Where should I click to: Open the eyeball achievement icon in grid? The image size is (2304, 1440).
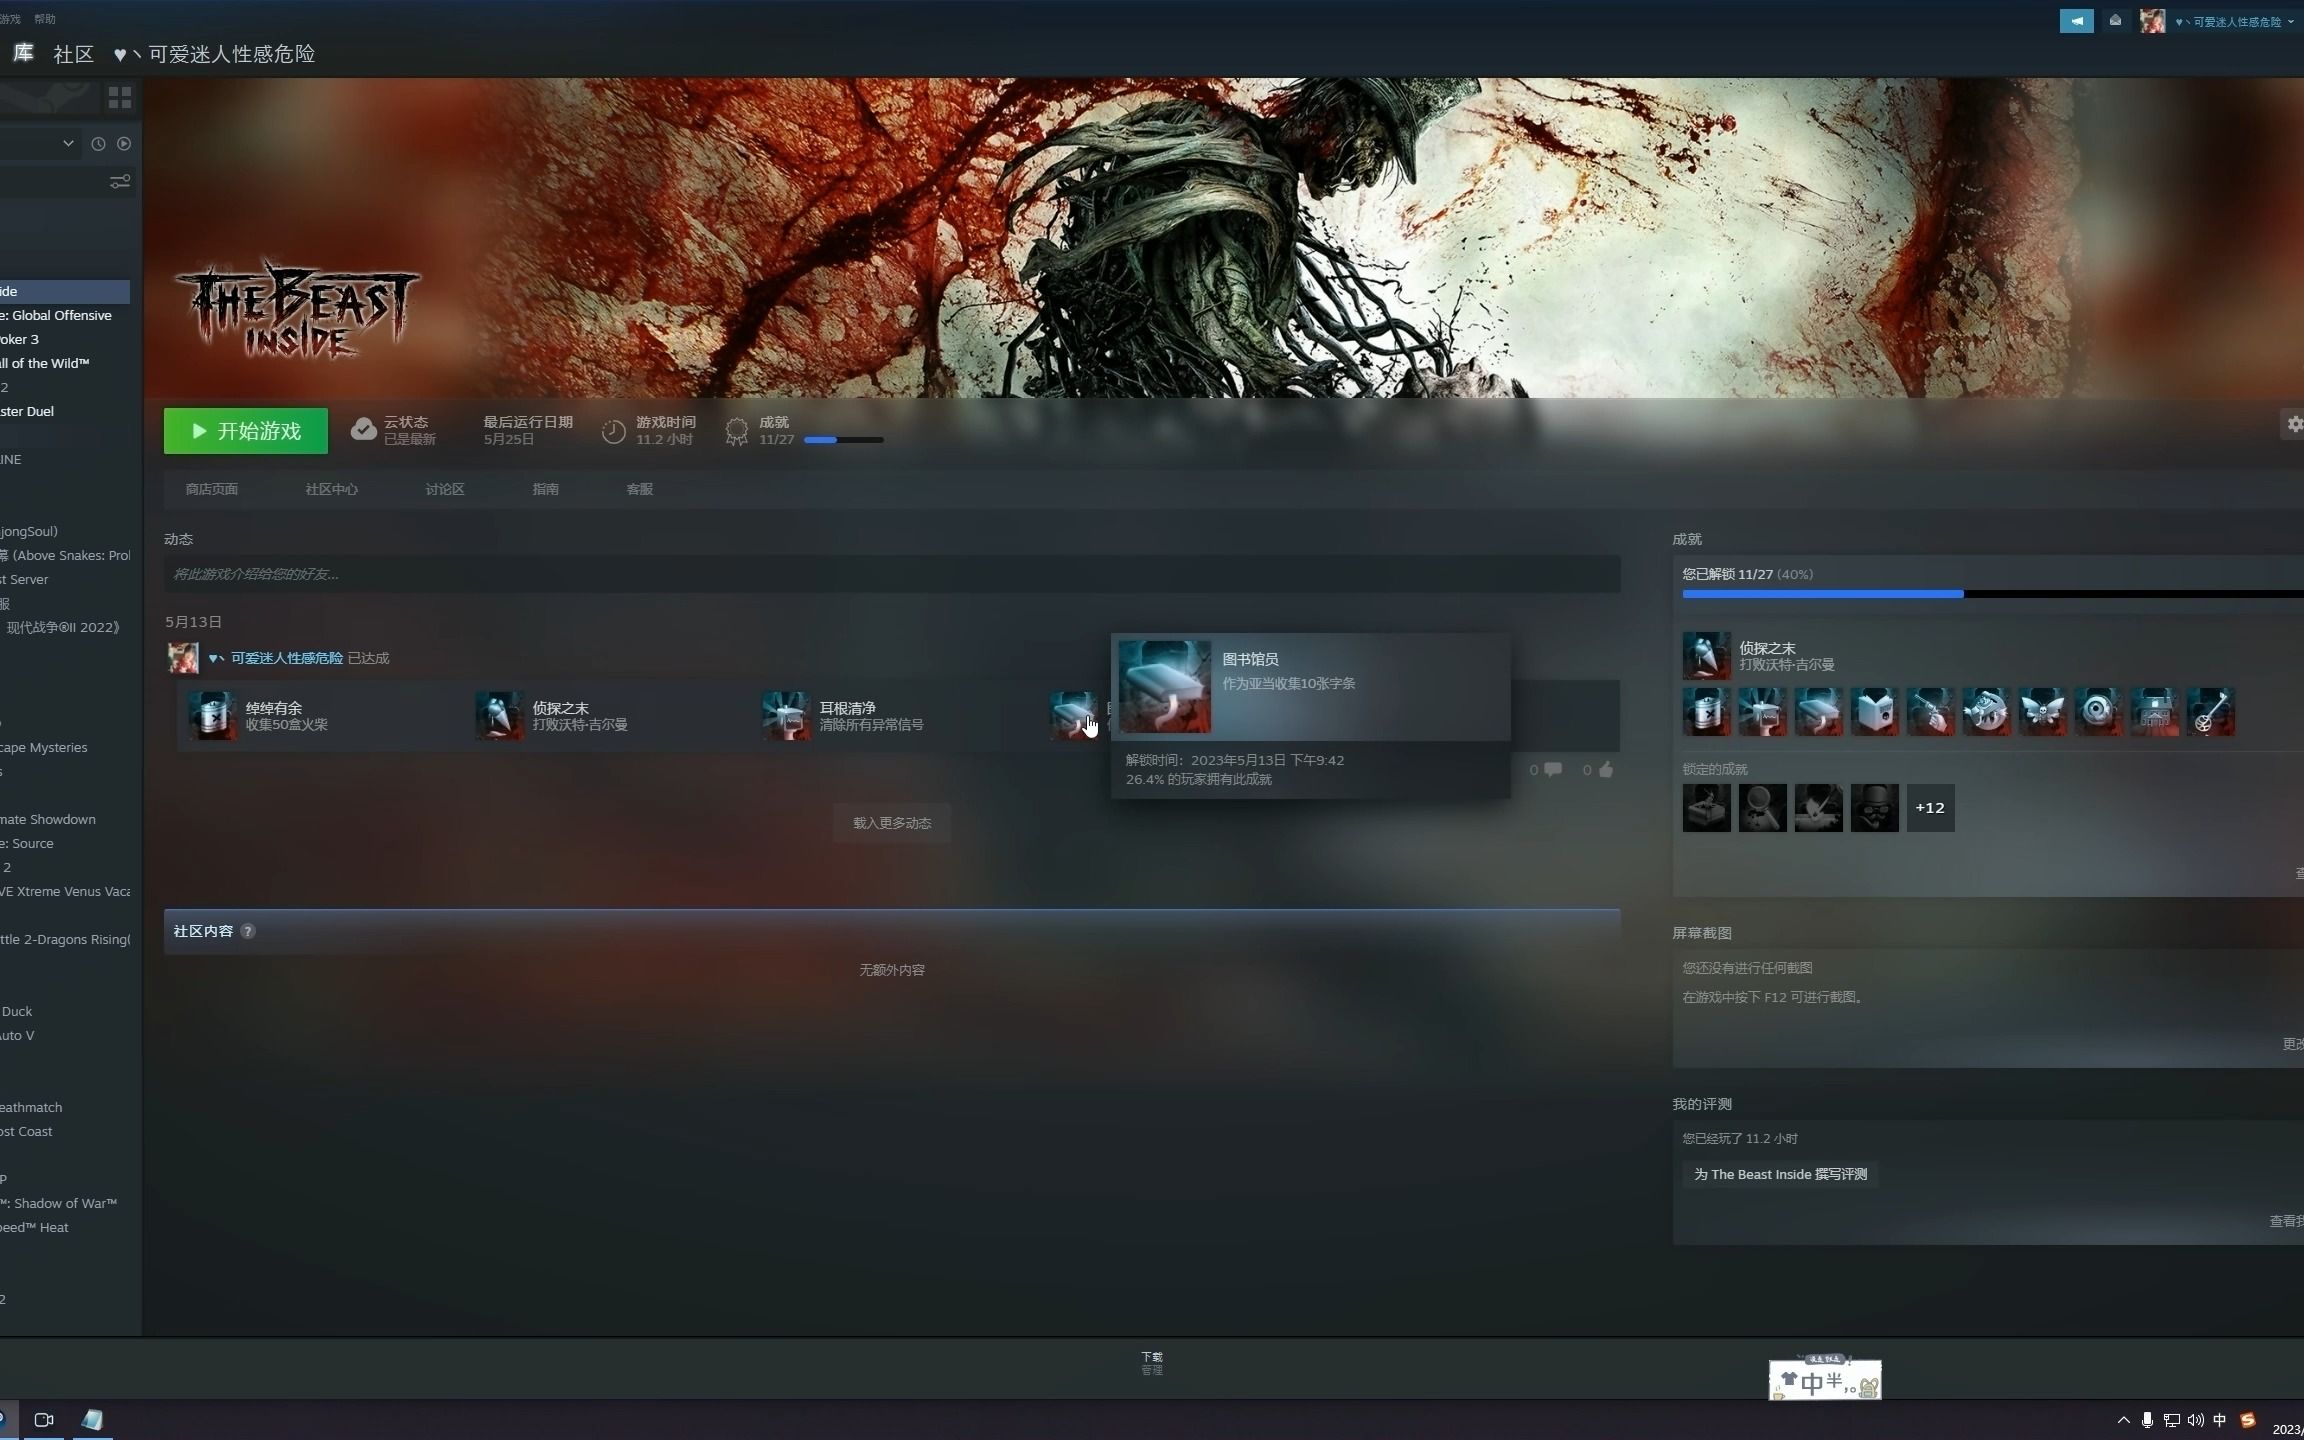point(2099,712)
